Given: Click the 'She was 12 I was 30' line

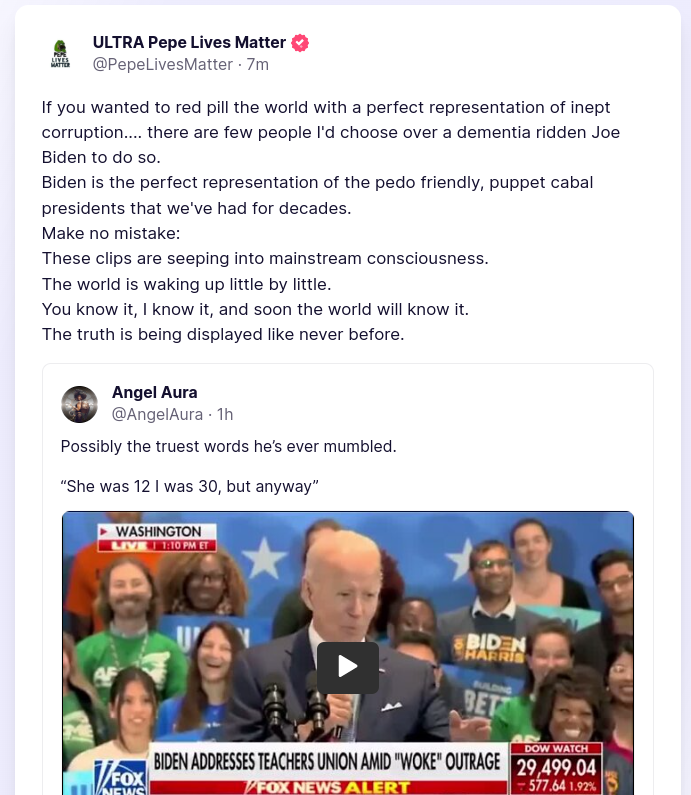Looking at the screenshot, I should point(190,486).
